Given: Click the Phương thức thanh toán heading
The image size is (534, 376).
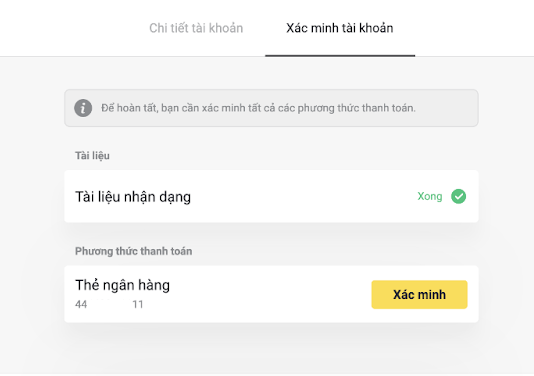Looking at the screenshot, I should (x=134, y=251).
